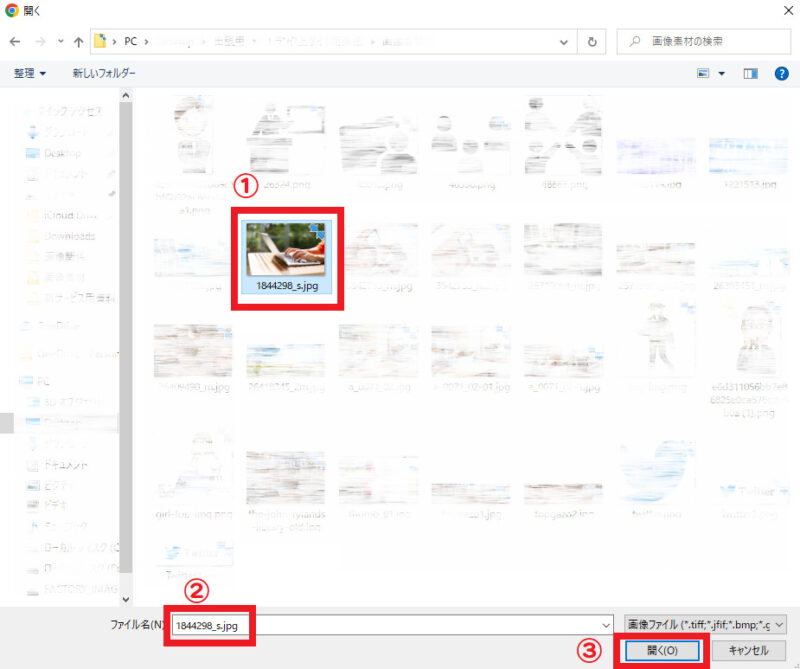This screenshot has height=669, width=800.
Task: Click the folder icon in address bar
Action: point(101,42)
